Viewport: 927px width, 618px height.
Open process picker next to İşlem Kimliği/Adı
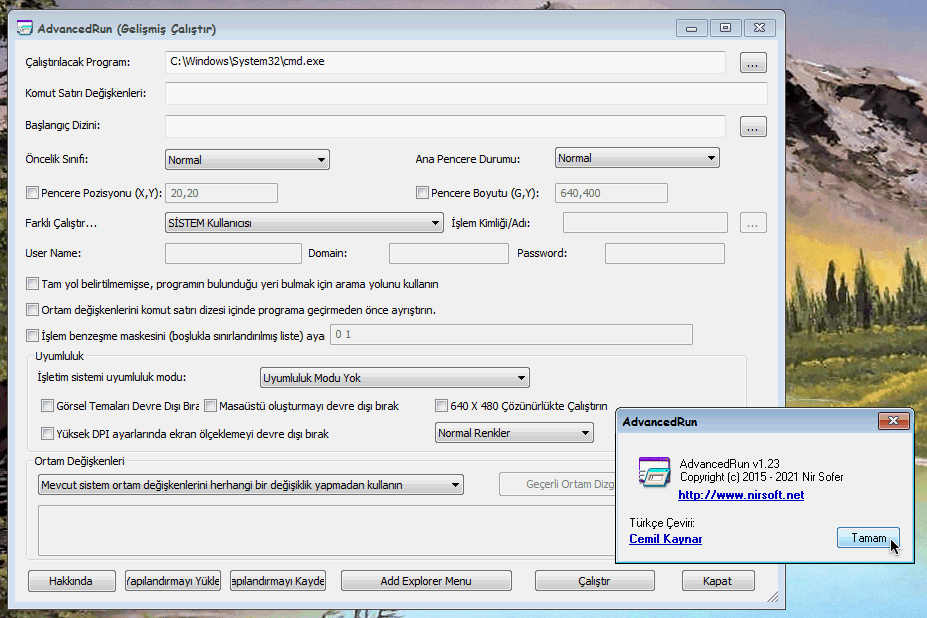click(753, 223)
